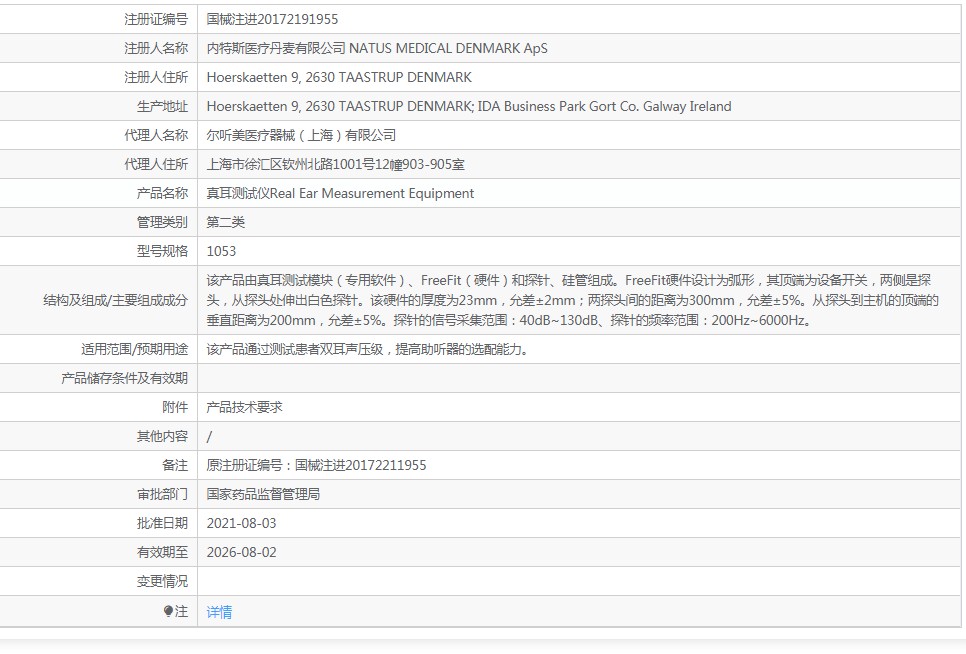The height and width of the screenshot is (654, 966).
Task: Click the 生产地址 label
Action: 162,106
